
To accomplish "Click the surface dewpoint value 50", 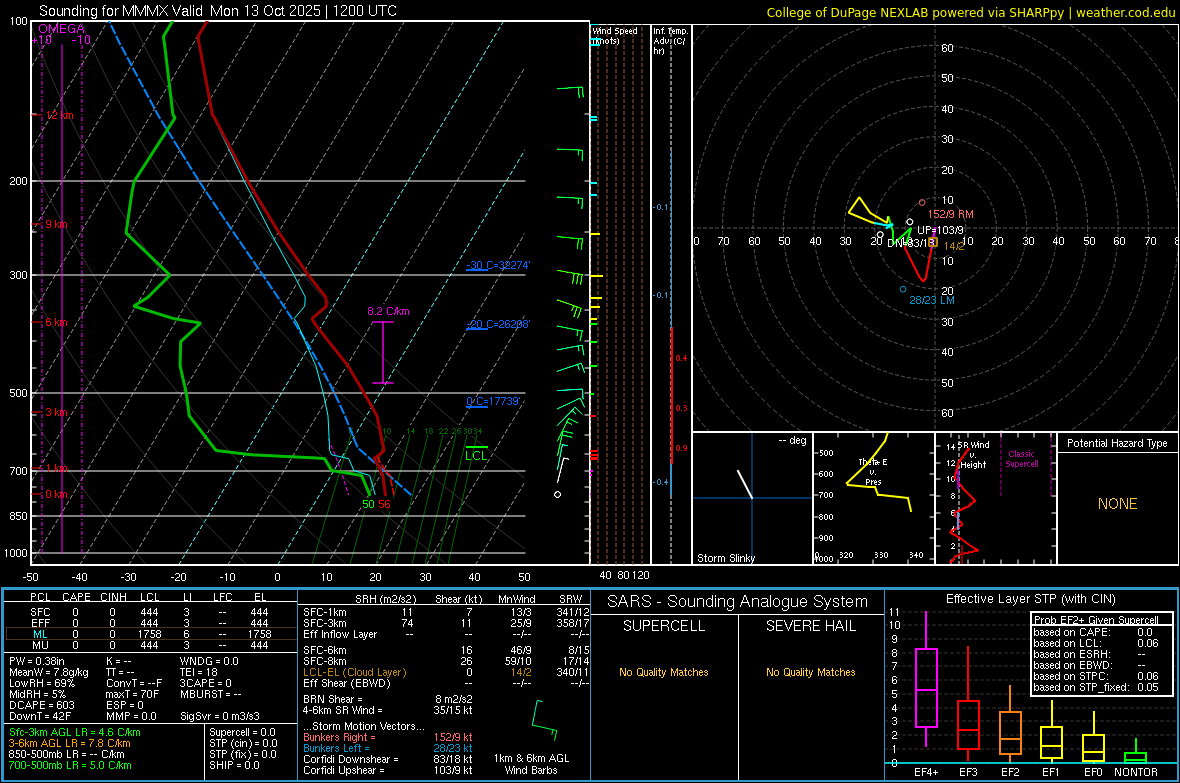I will pos(368,504).
